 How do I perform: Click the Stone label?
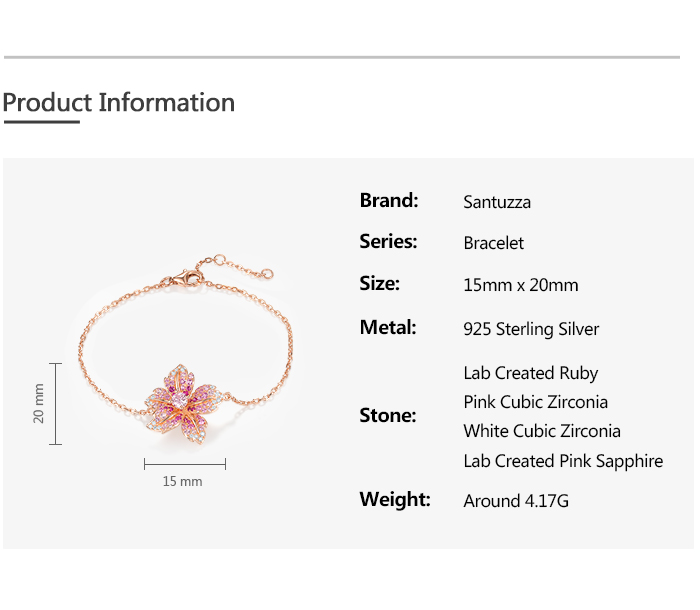[x=387, y=415]
